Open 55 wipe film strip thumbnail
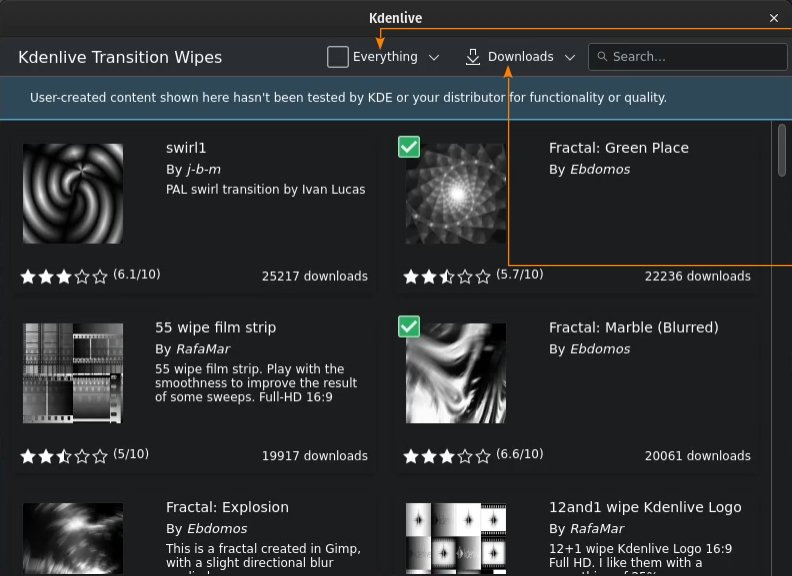The width and height of the screenshot is (792, 576). tap(73, 373)
